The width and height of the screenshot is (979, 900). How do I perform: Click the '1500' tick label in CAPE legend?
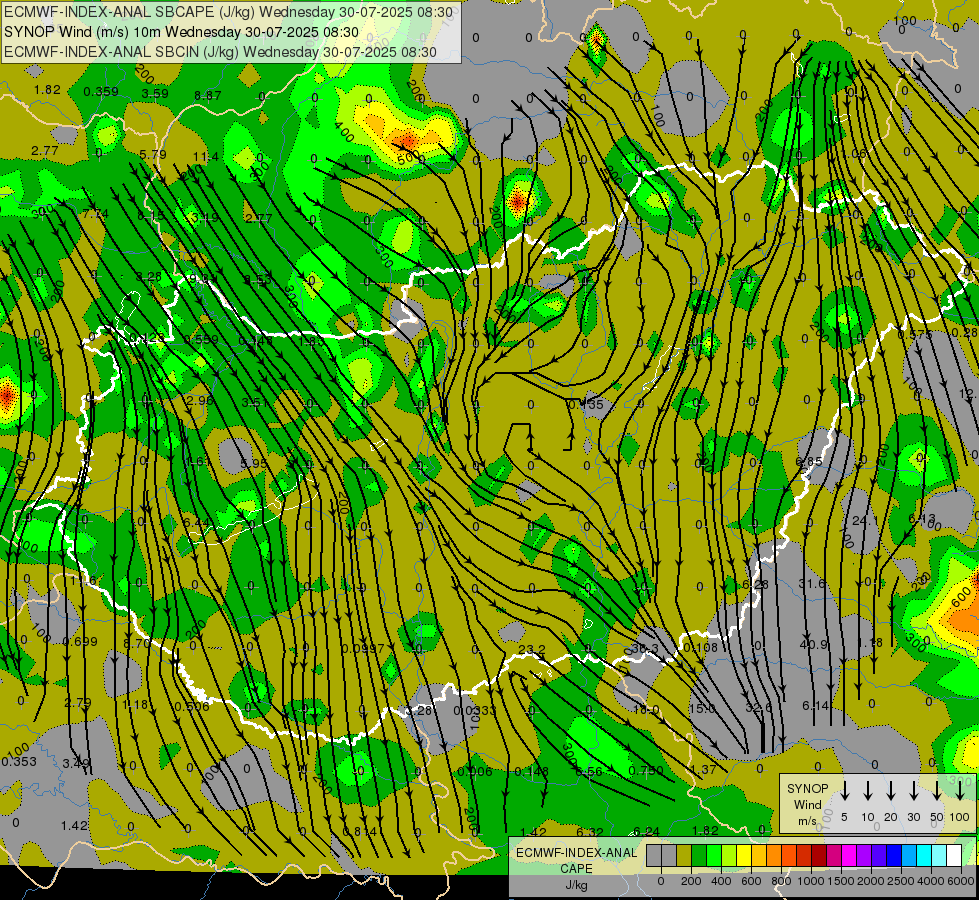pyautogui.click(x=841, y=881)
